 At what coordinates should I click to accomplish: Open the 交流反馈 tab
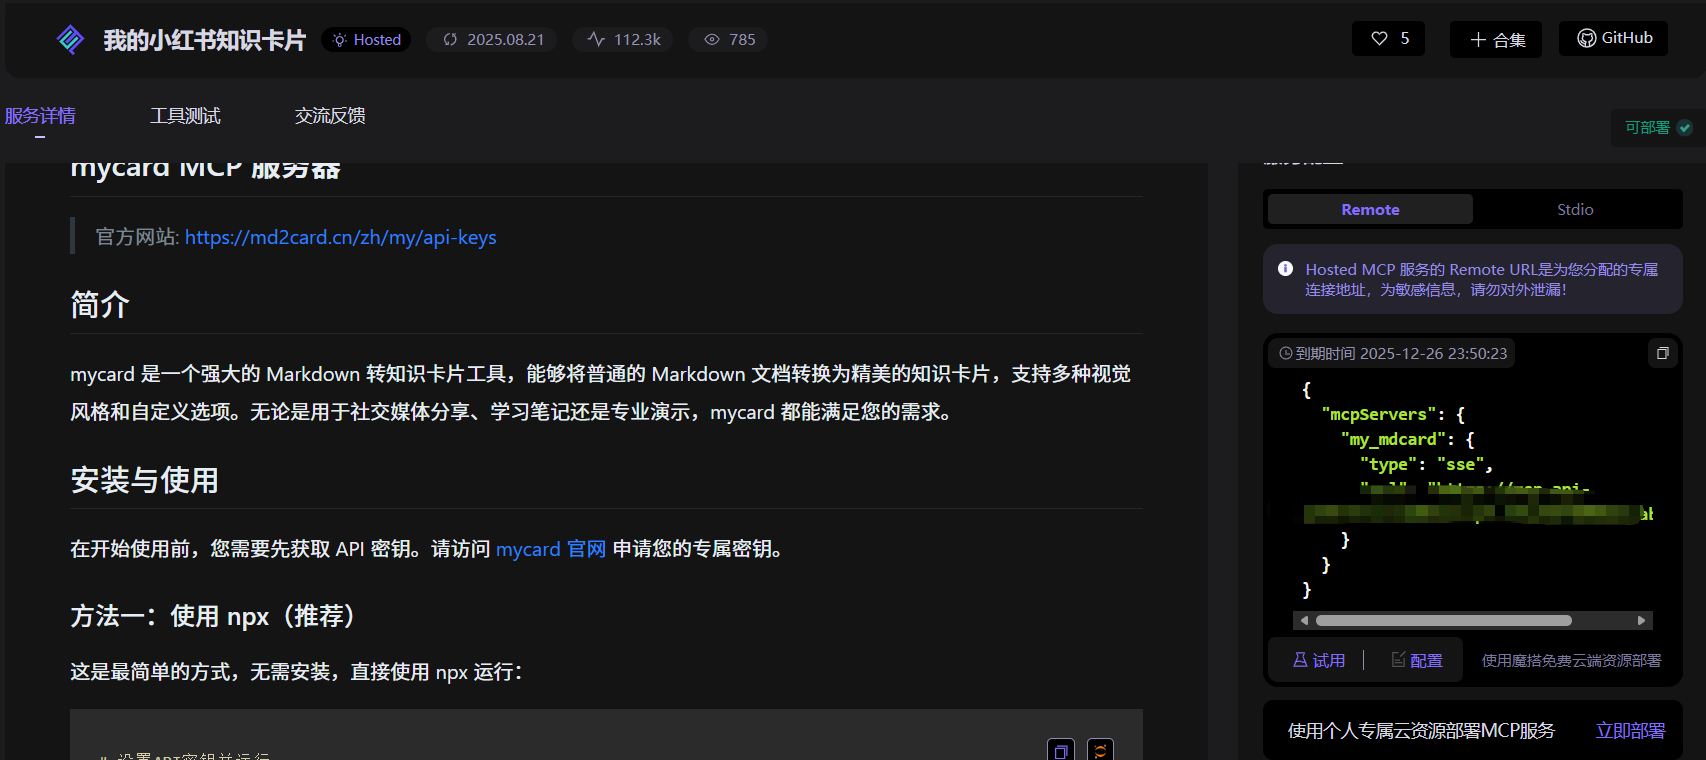click(330, 116)
